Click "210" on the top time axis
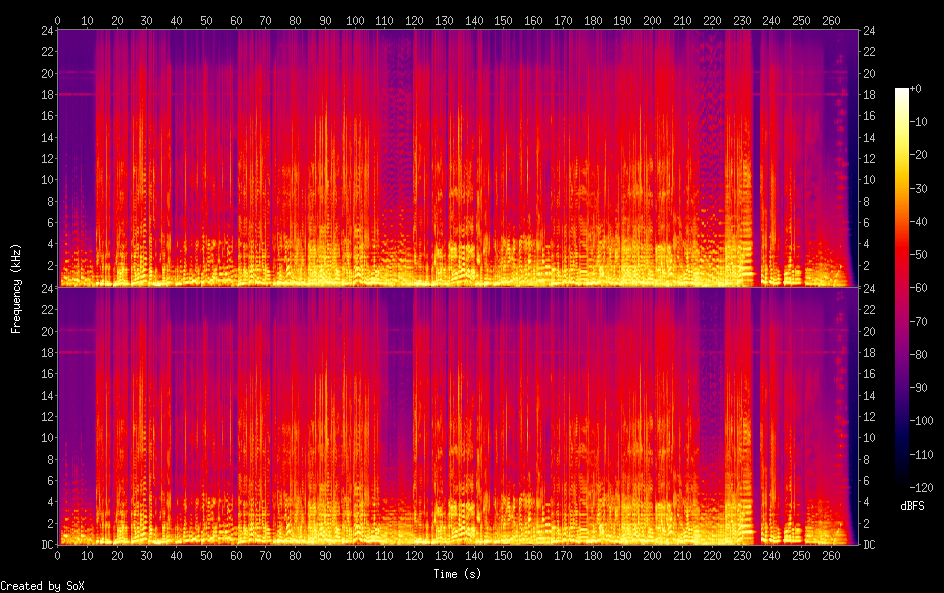Image resolution: width=944 pixels, height=593 pixels. (682, 20)
